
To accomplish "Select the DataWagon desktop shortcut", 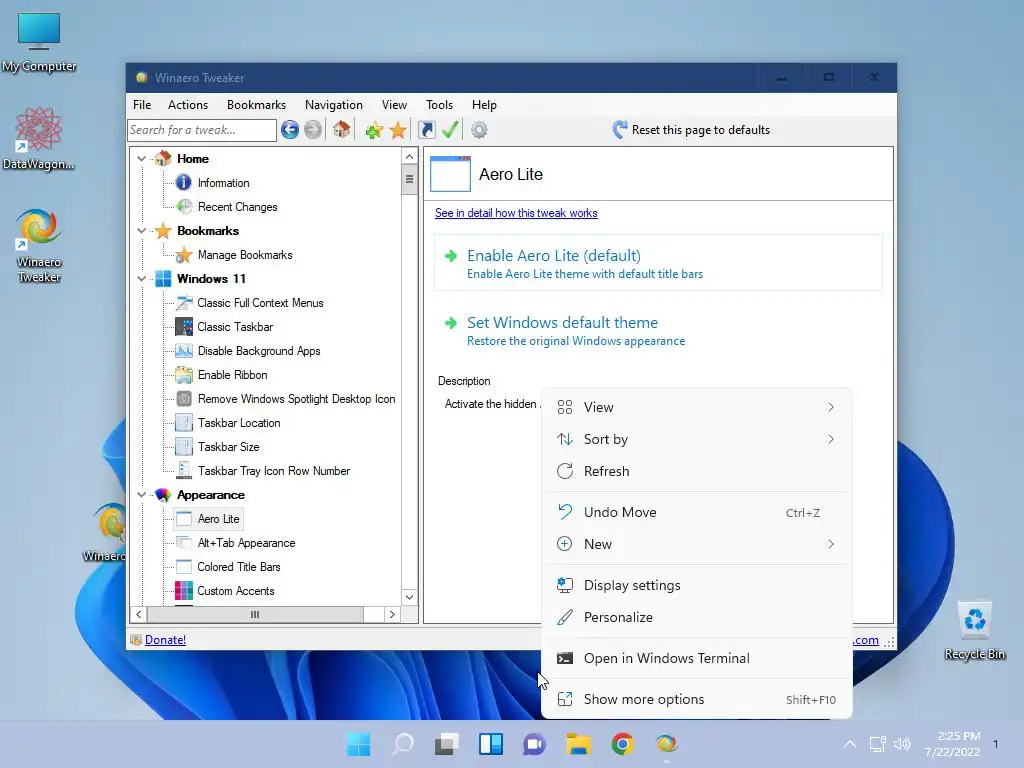I will [39, 138].
